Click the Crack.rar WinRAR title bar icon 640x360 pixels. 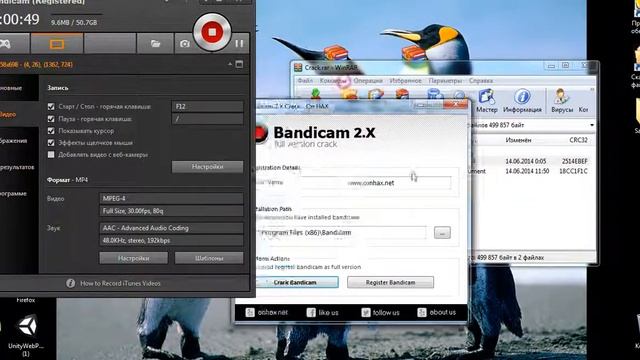coord(298,67)
